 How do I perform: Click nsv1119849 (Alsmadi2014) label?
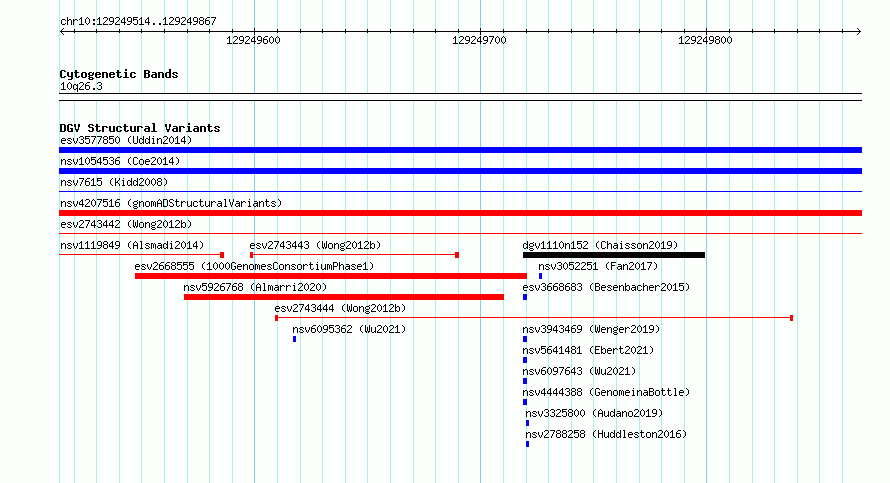tap(132, 245)
